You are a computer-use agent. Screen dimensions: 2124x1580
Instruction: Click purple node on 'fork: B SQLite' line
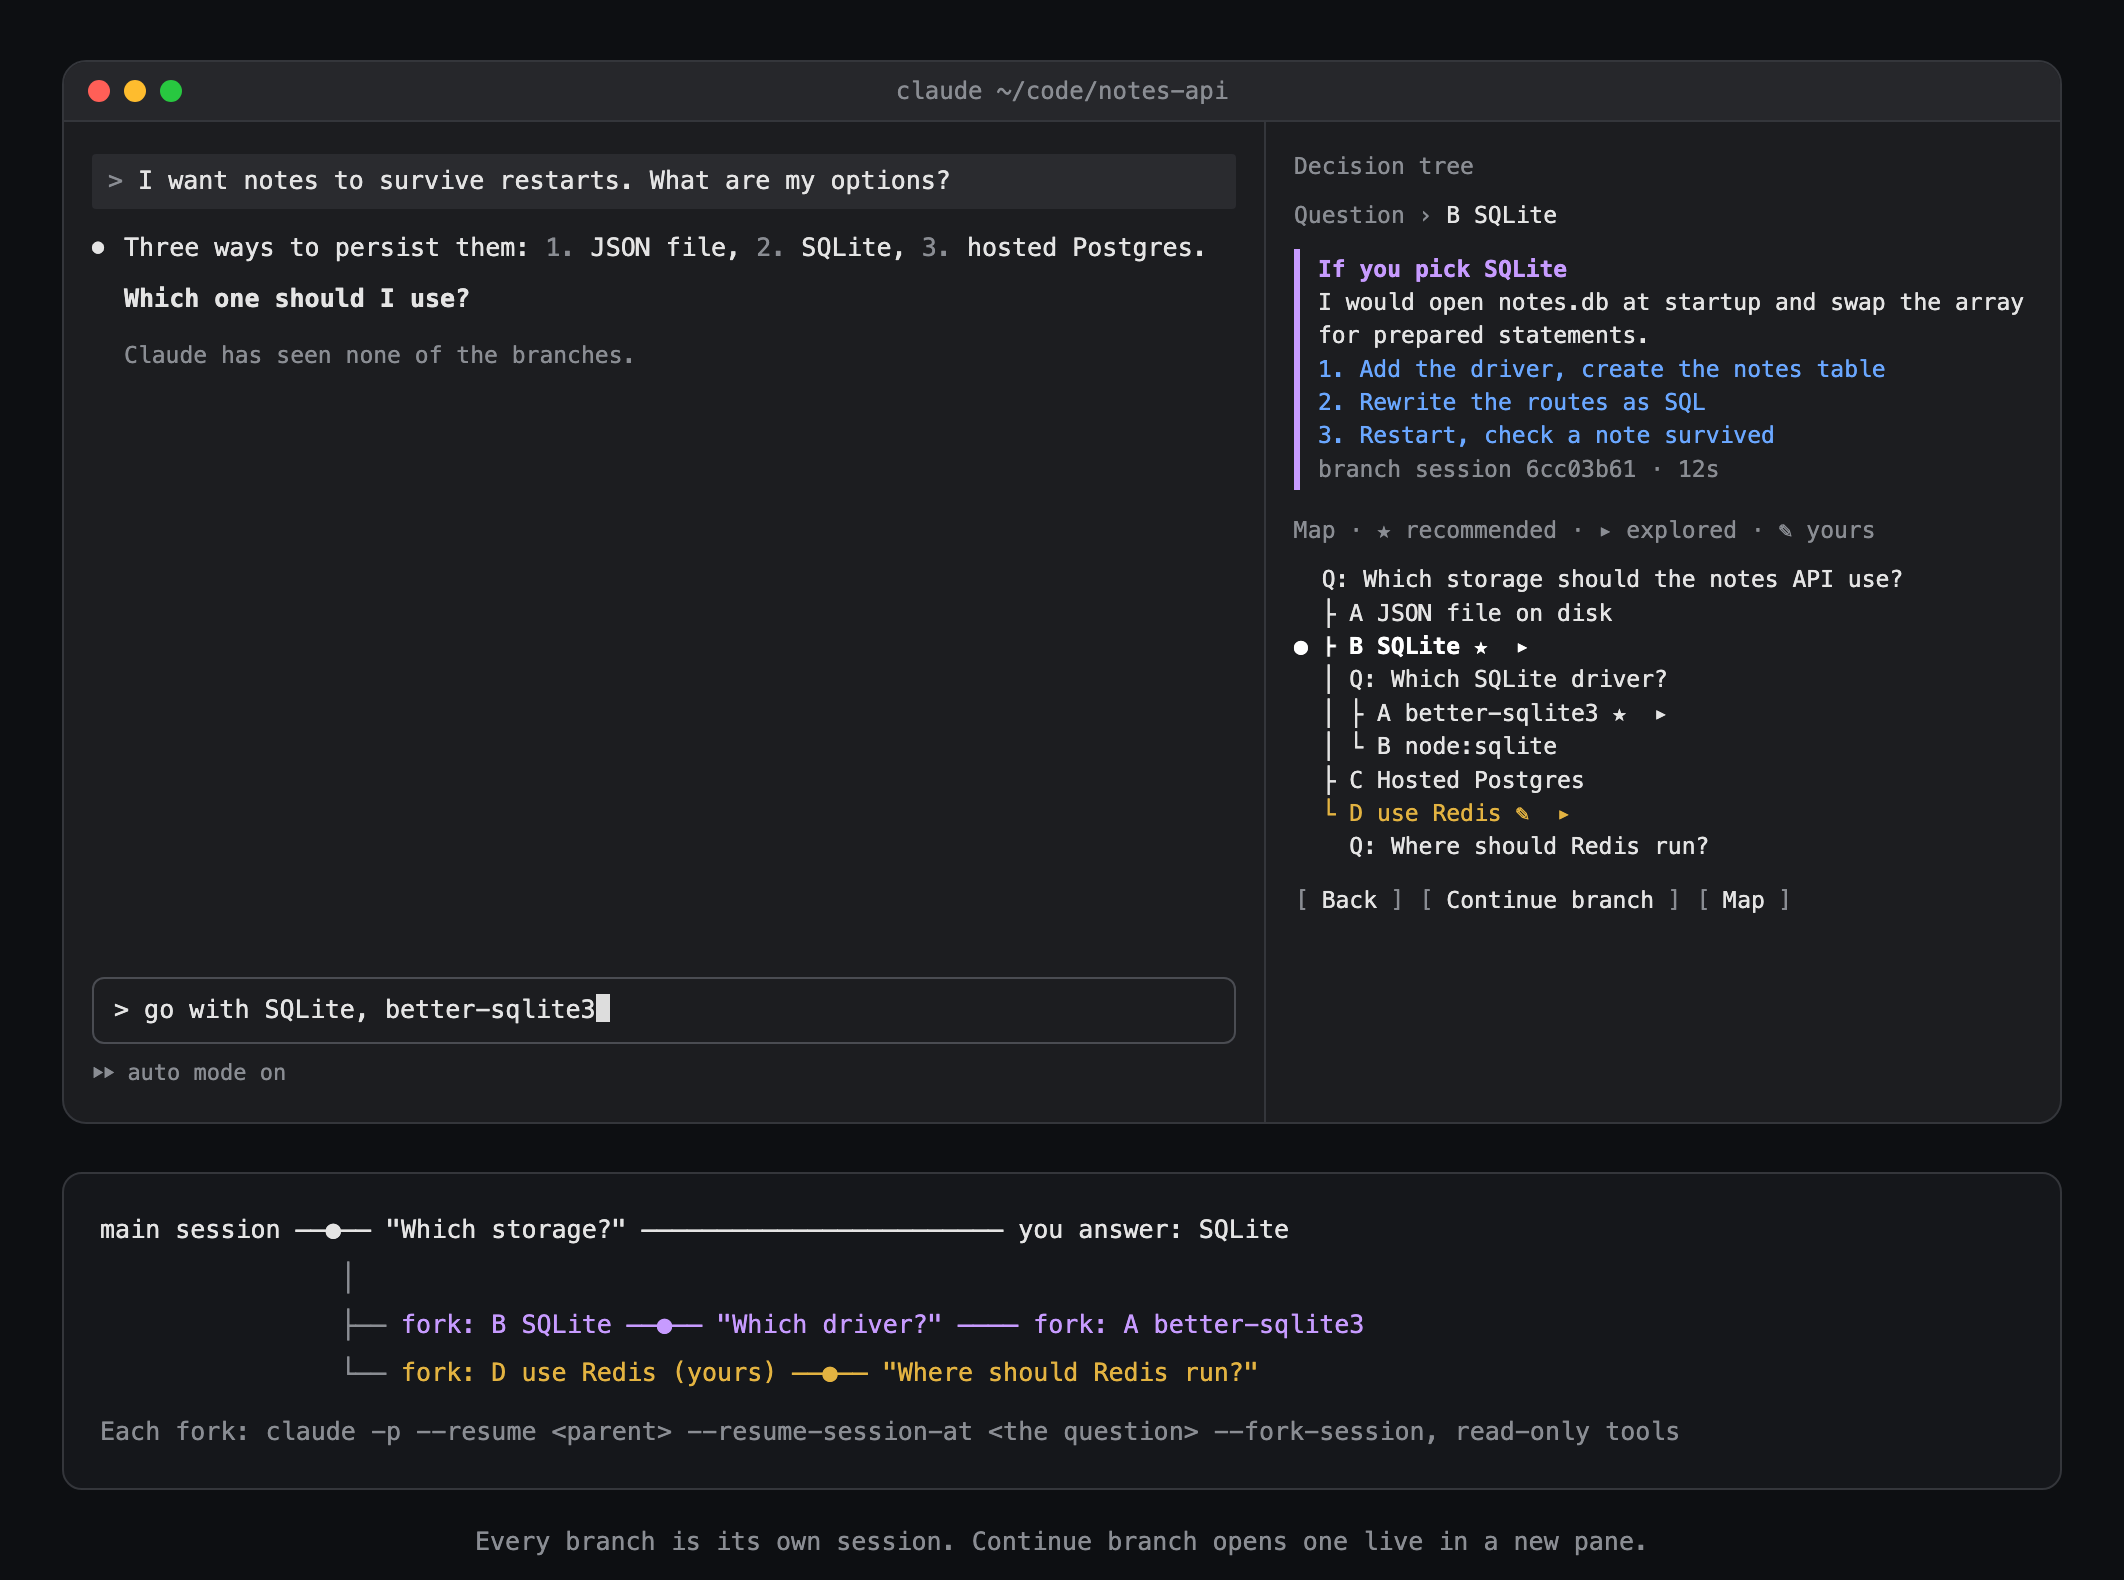[664, 1326]
